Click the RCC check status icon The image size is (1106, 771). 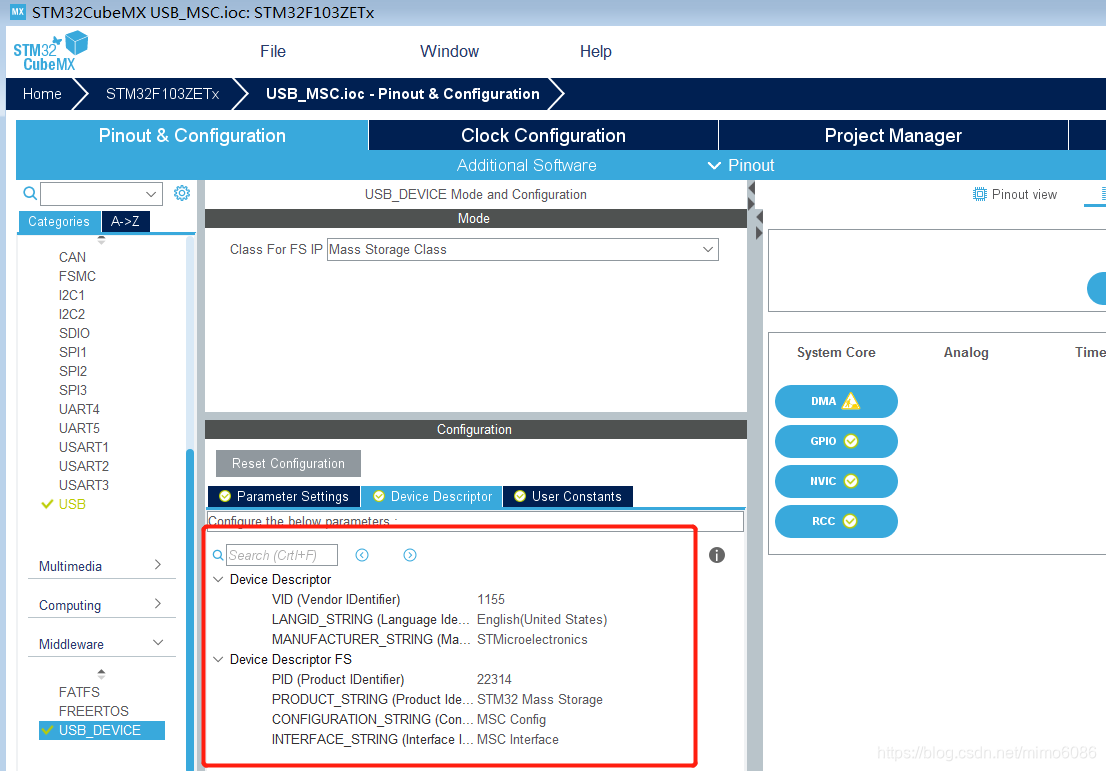point(850,521)
